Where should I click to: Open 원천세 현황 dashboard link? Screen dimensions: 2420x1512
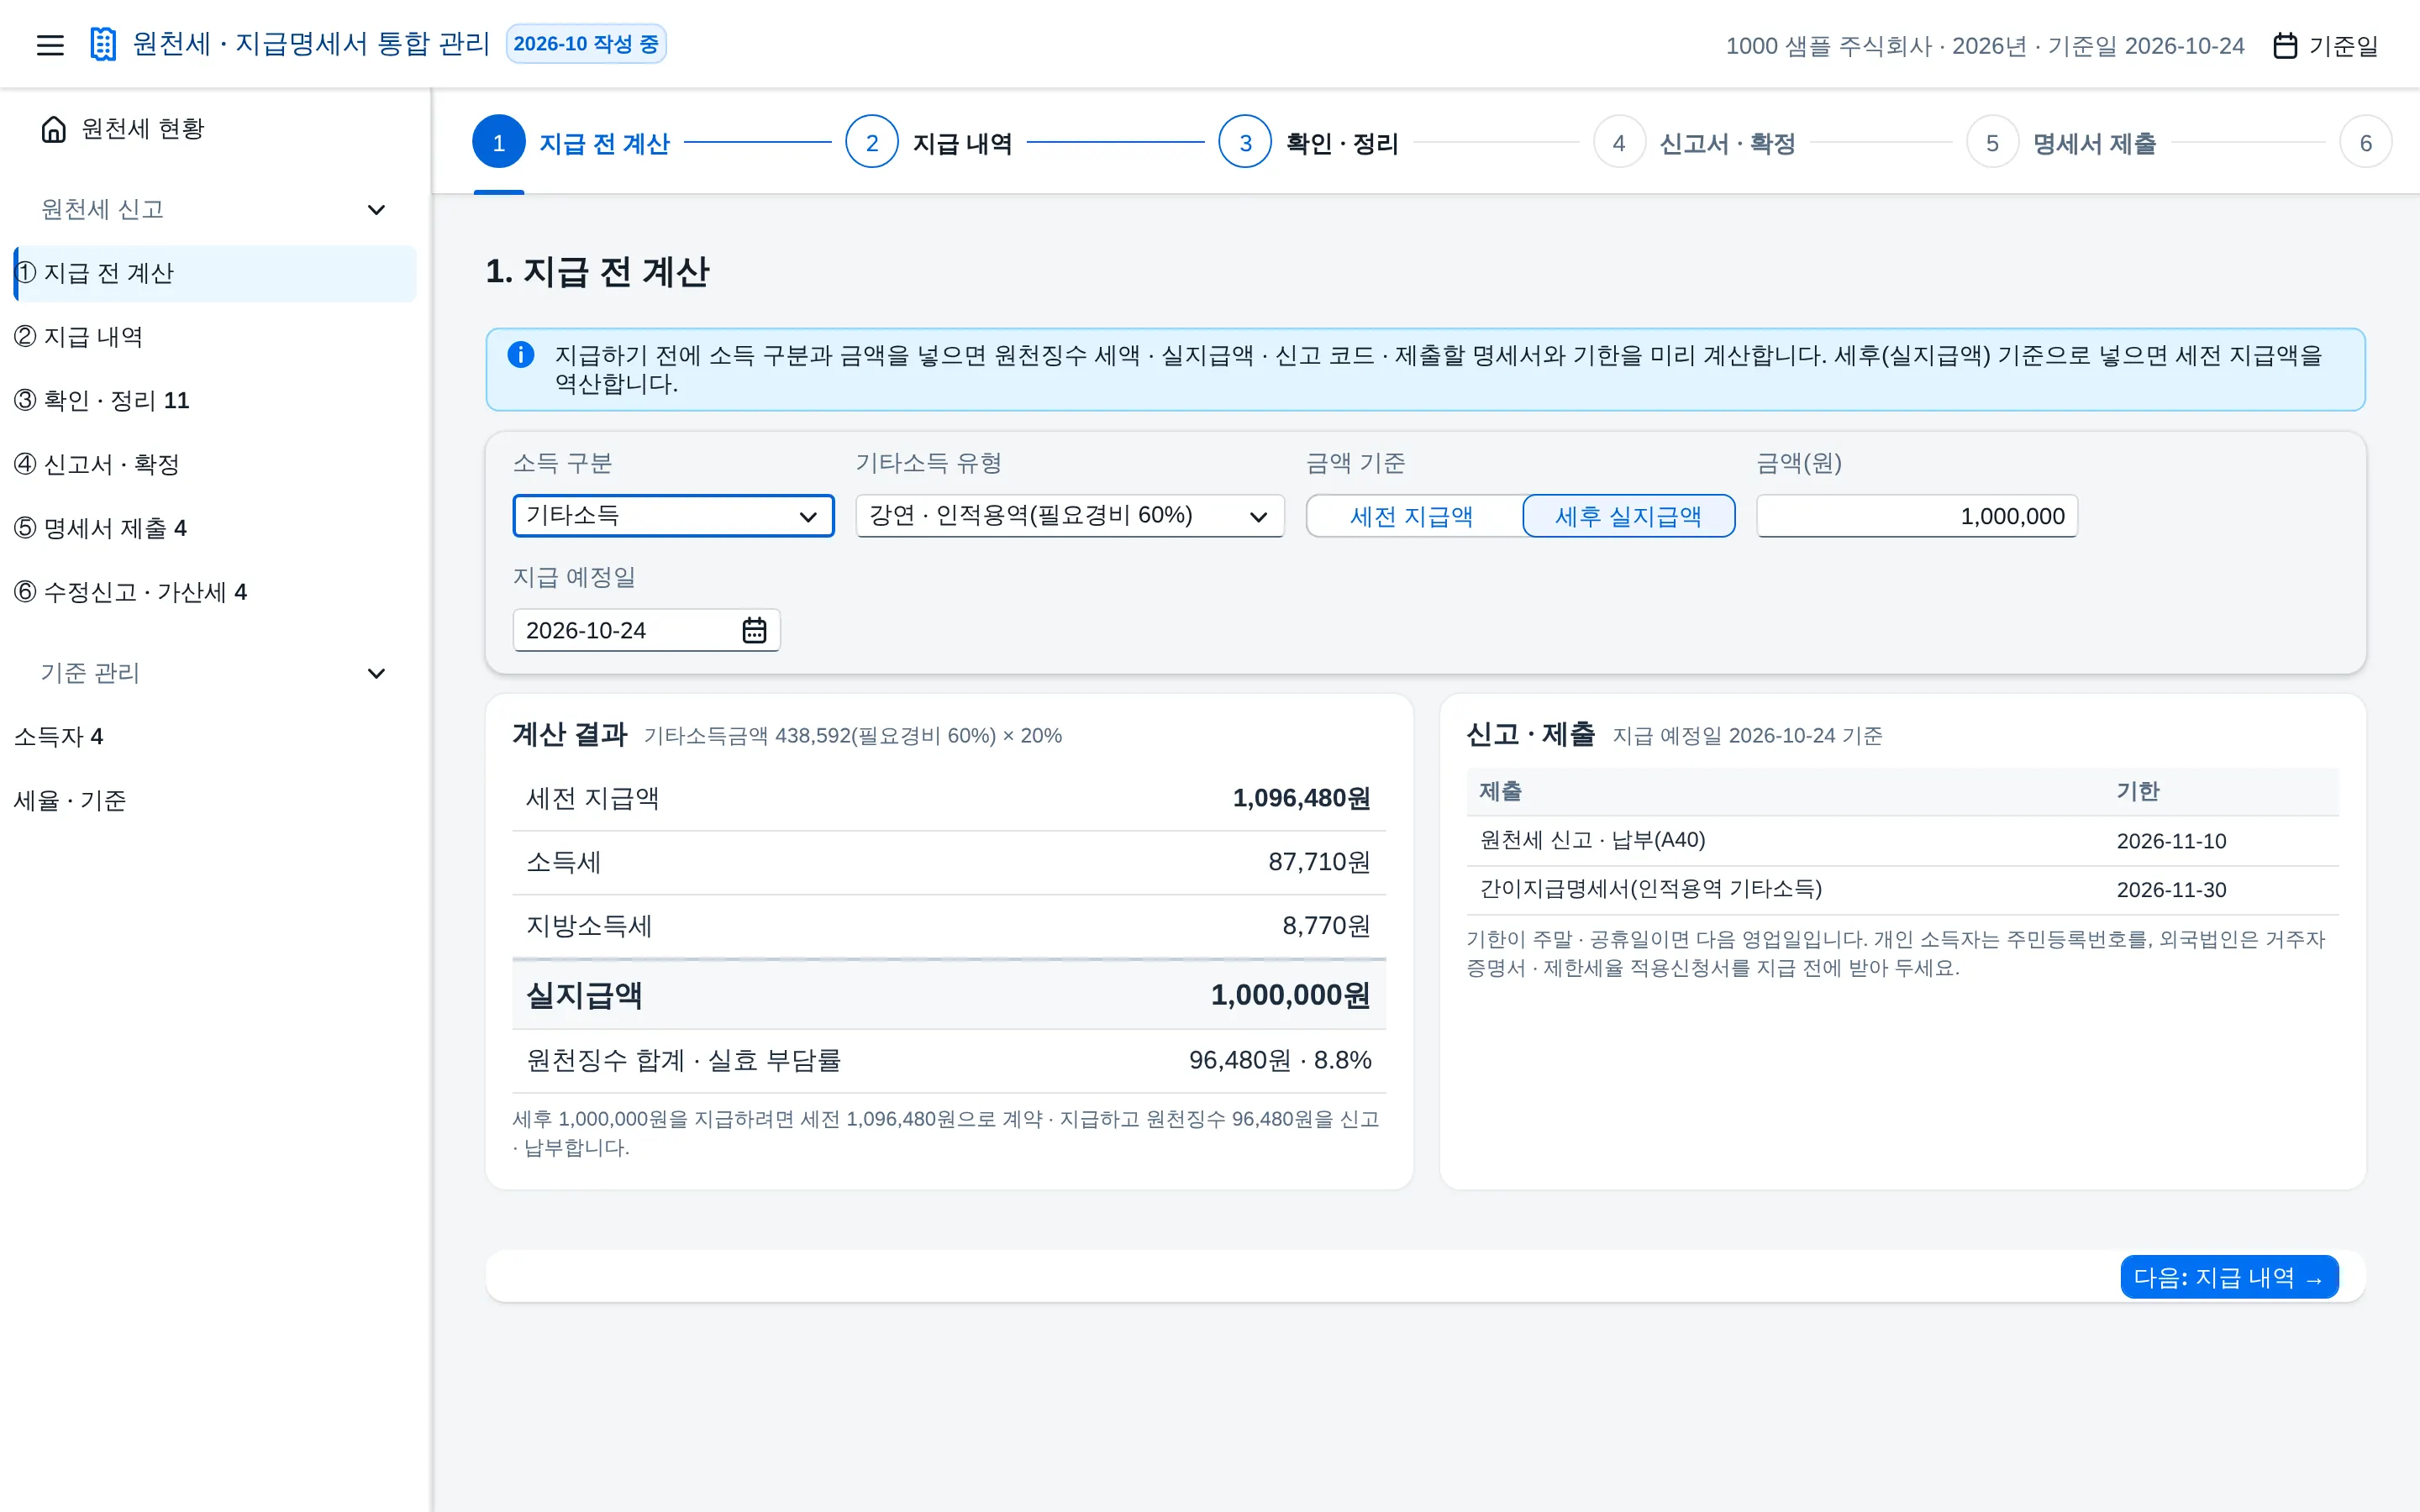pos(215,129)
